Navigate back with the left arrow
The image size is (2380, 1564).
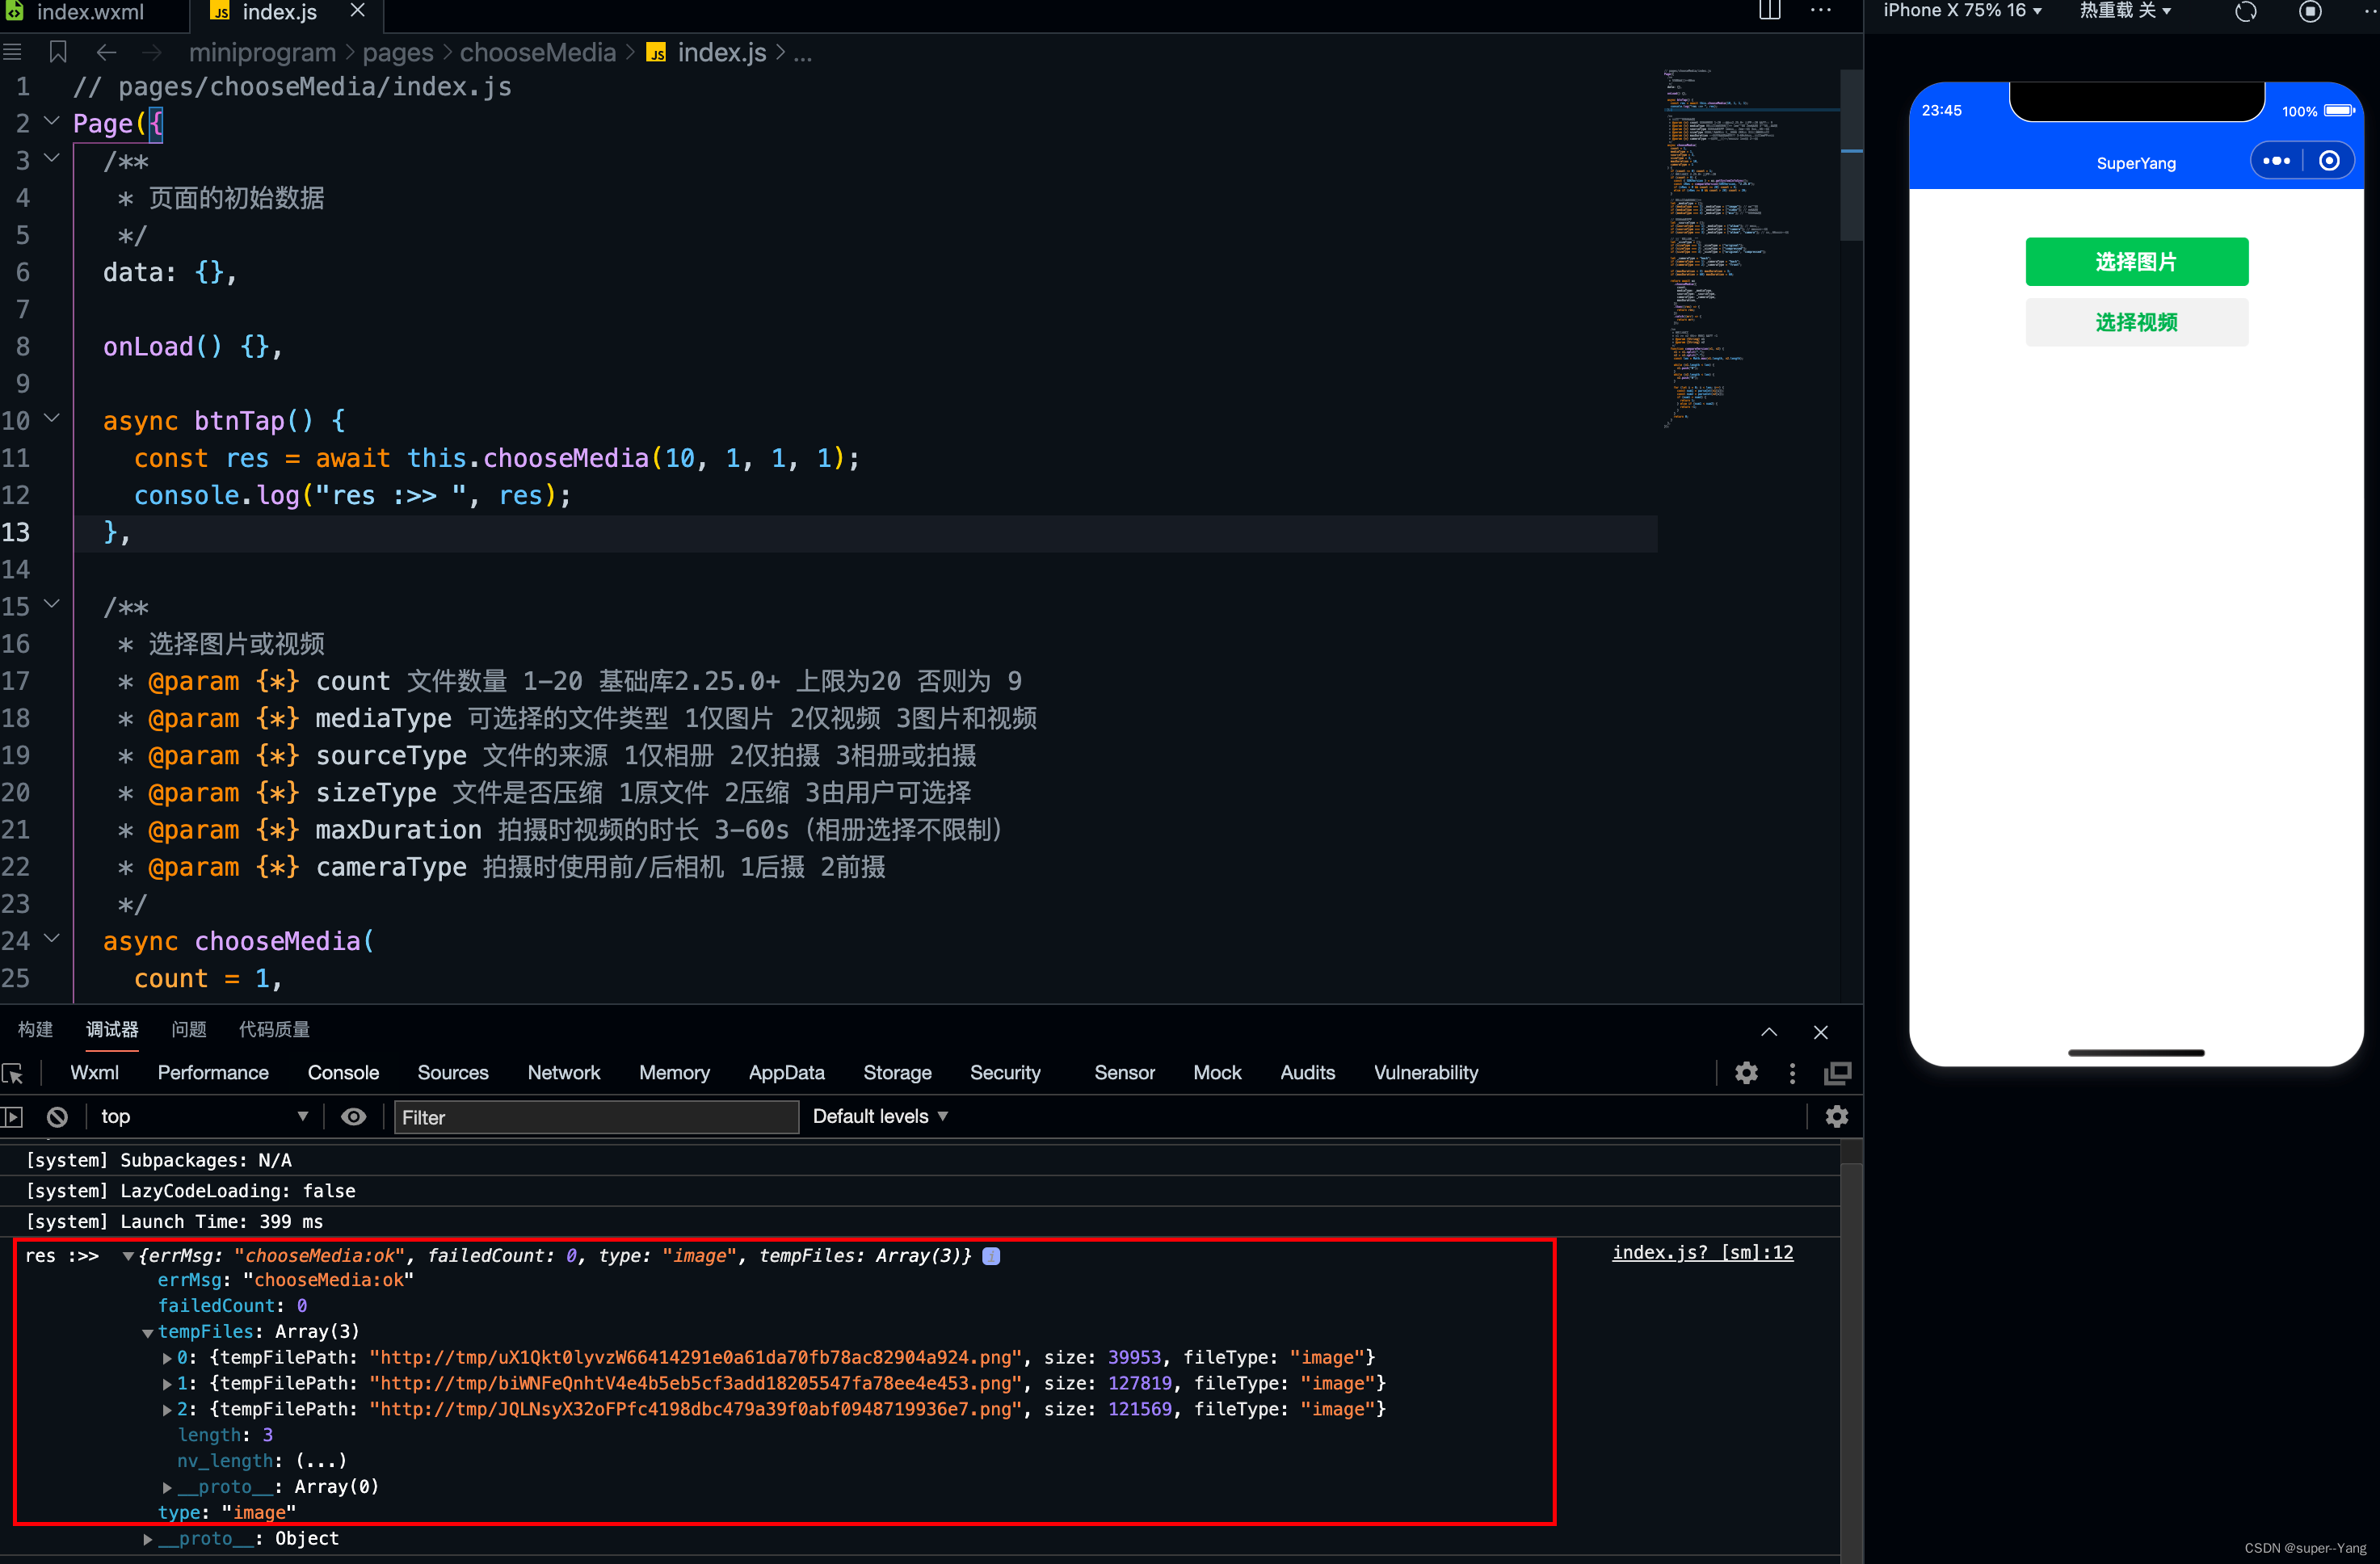[x=106, y=52]
